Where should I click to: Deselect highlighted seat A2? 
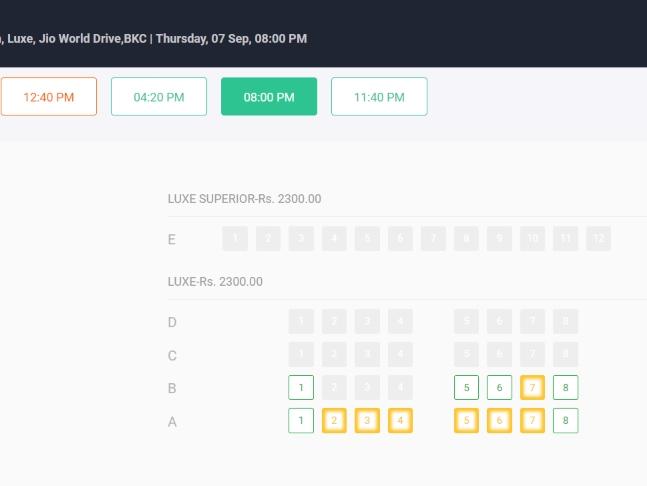pos(334,420)
